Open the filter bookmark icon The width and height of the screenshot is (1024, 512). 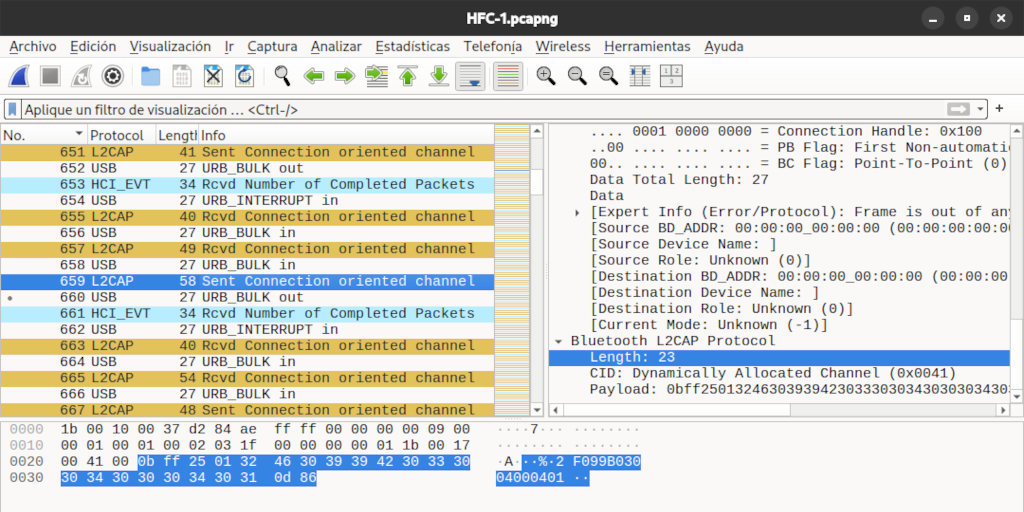[12, 110]
